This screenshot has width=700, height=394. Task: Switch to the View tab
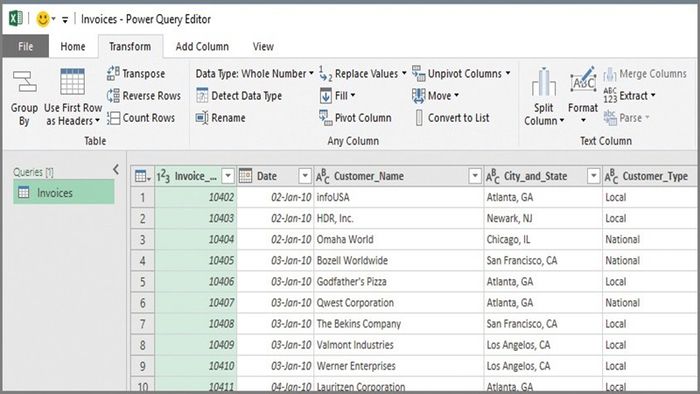point(263,46)
